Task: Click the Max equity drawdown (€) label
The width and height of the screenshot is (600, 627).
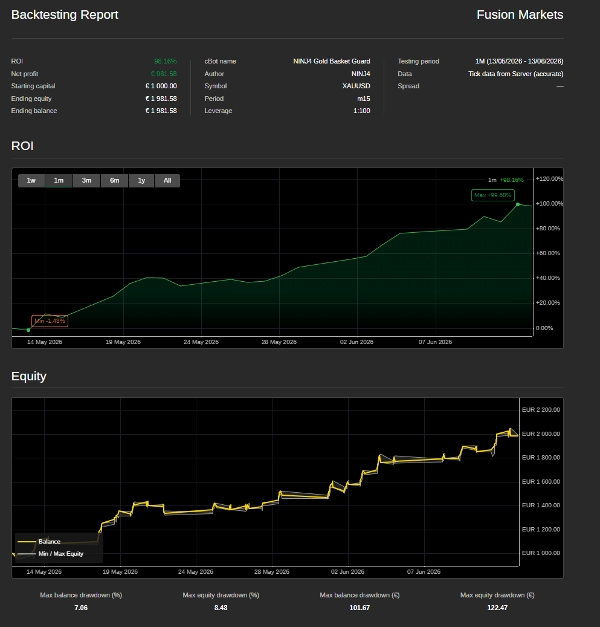Action: [x=497, y=595]
